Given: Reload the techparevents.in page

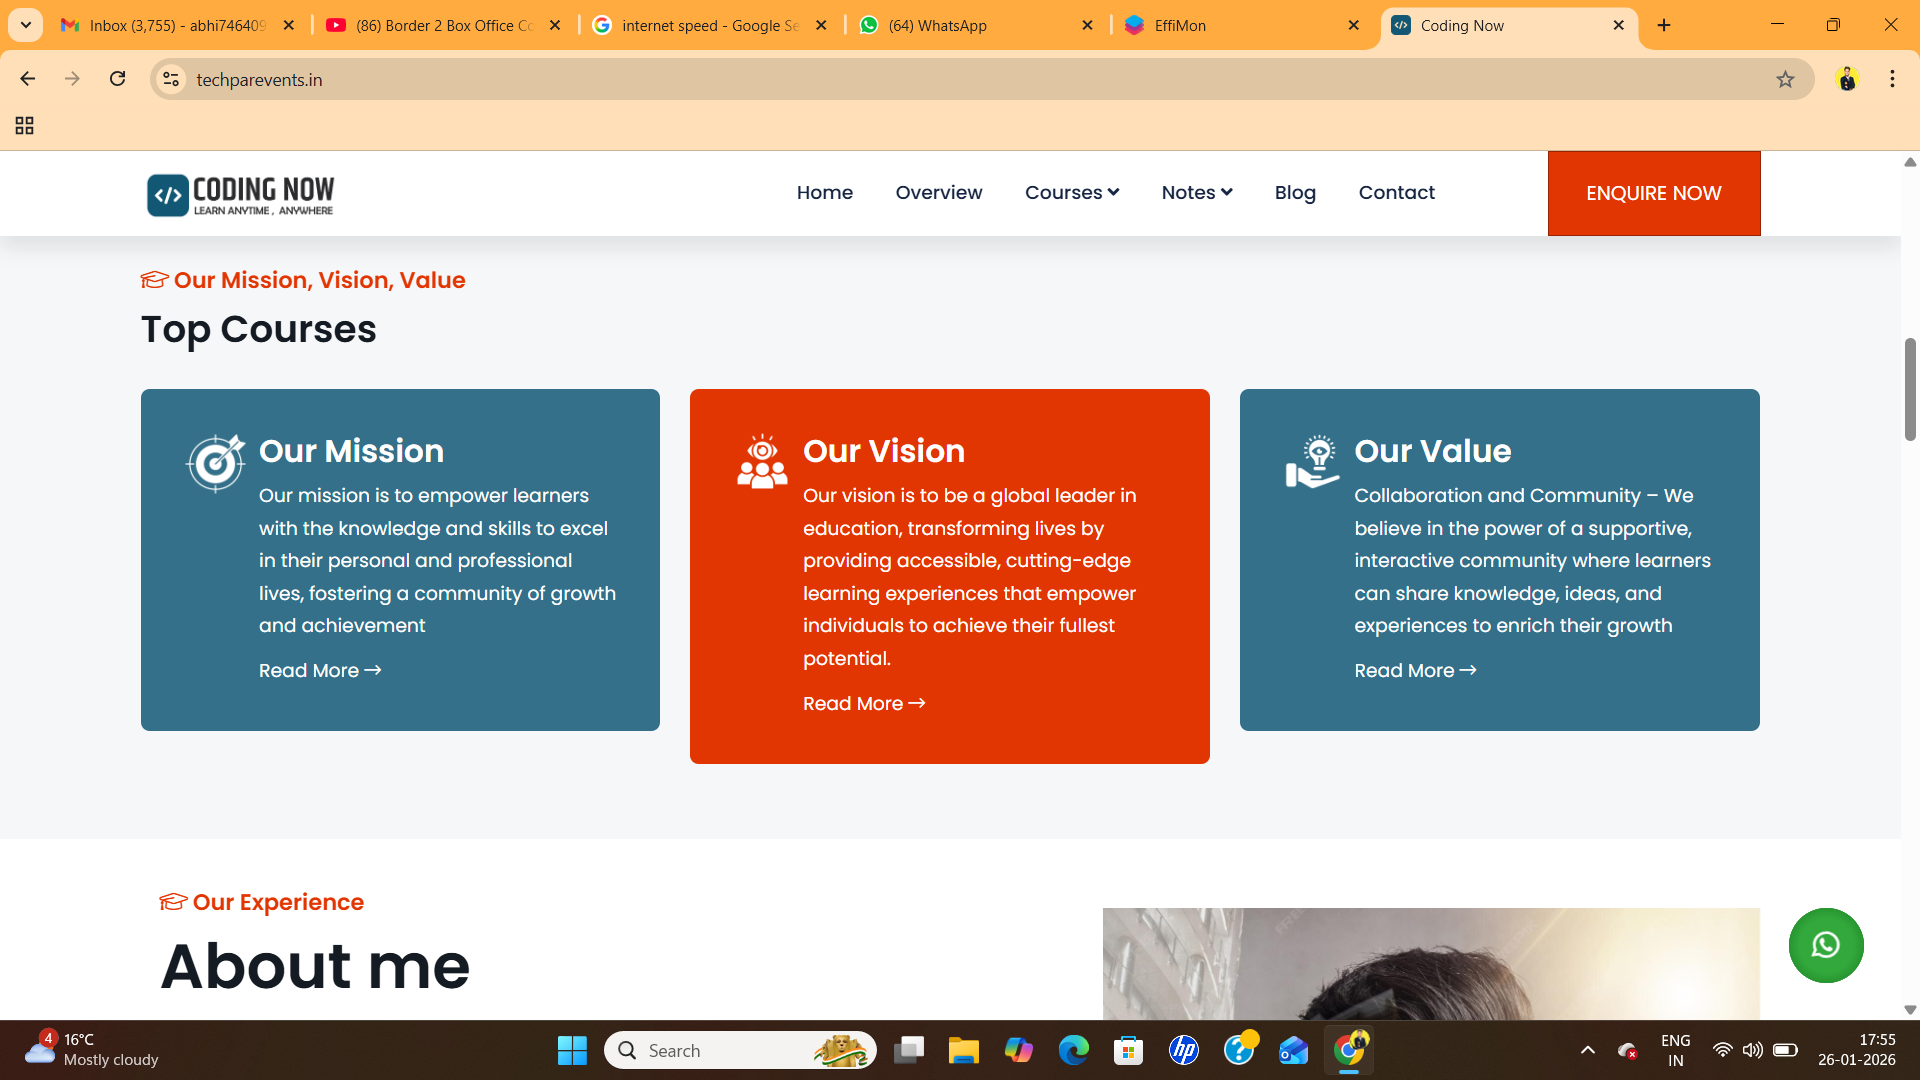Looking at the screenshot, I should point(118,79).
